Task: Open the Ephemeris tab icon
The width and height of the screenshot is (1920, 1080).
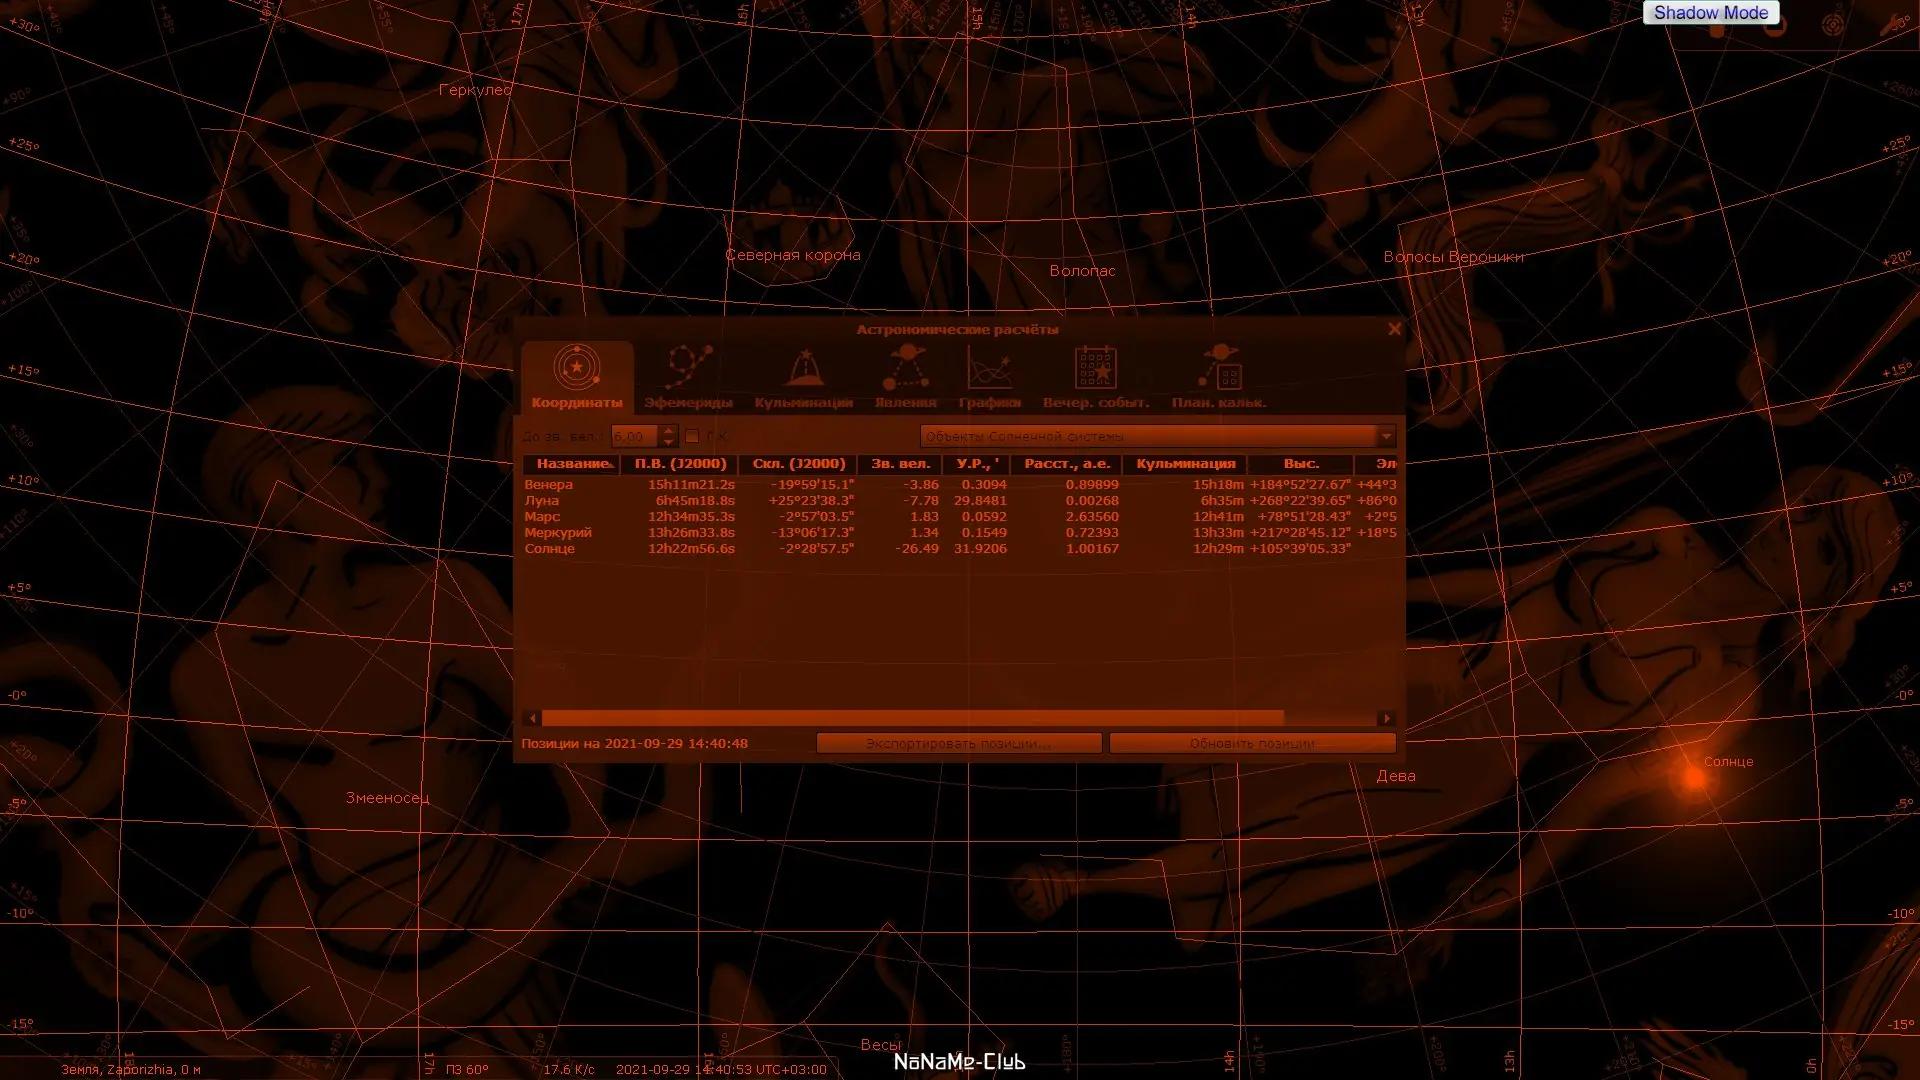Action: point(689,367)
